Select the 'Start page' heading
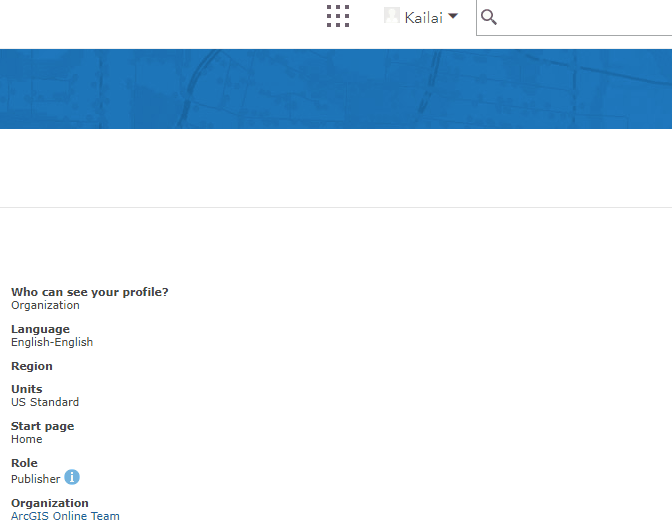672x532 pixels. coord(42,427)
